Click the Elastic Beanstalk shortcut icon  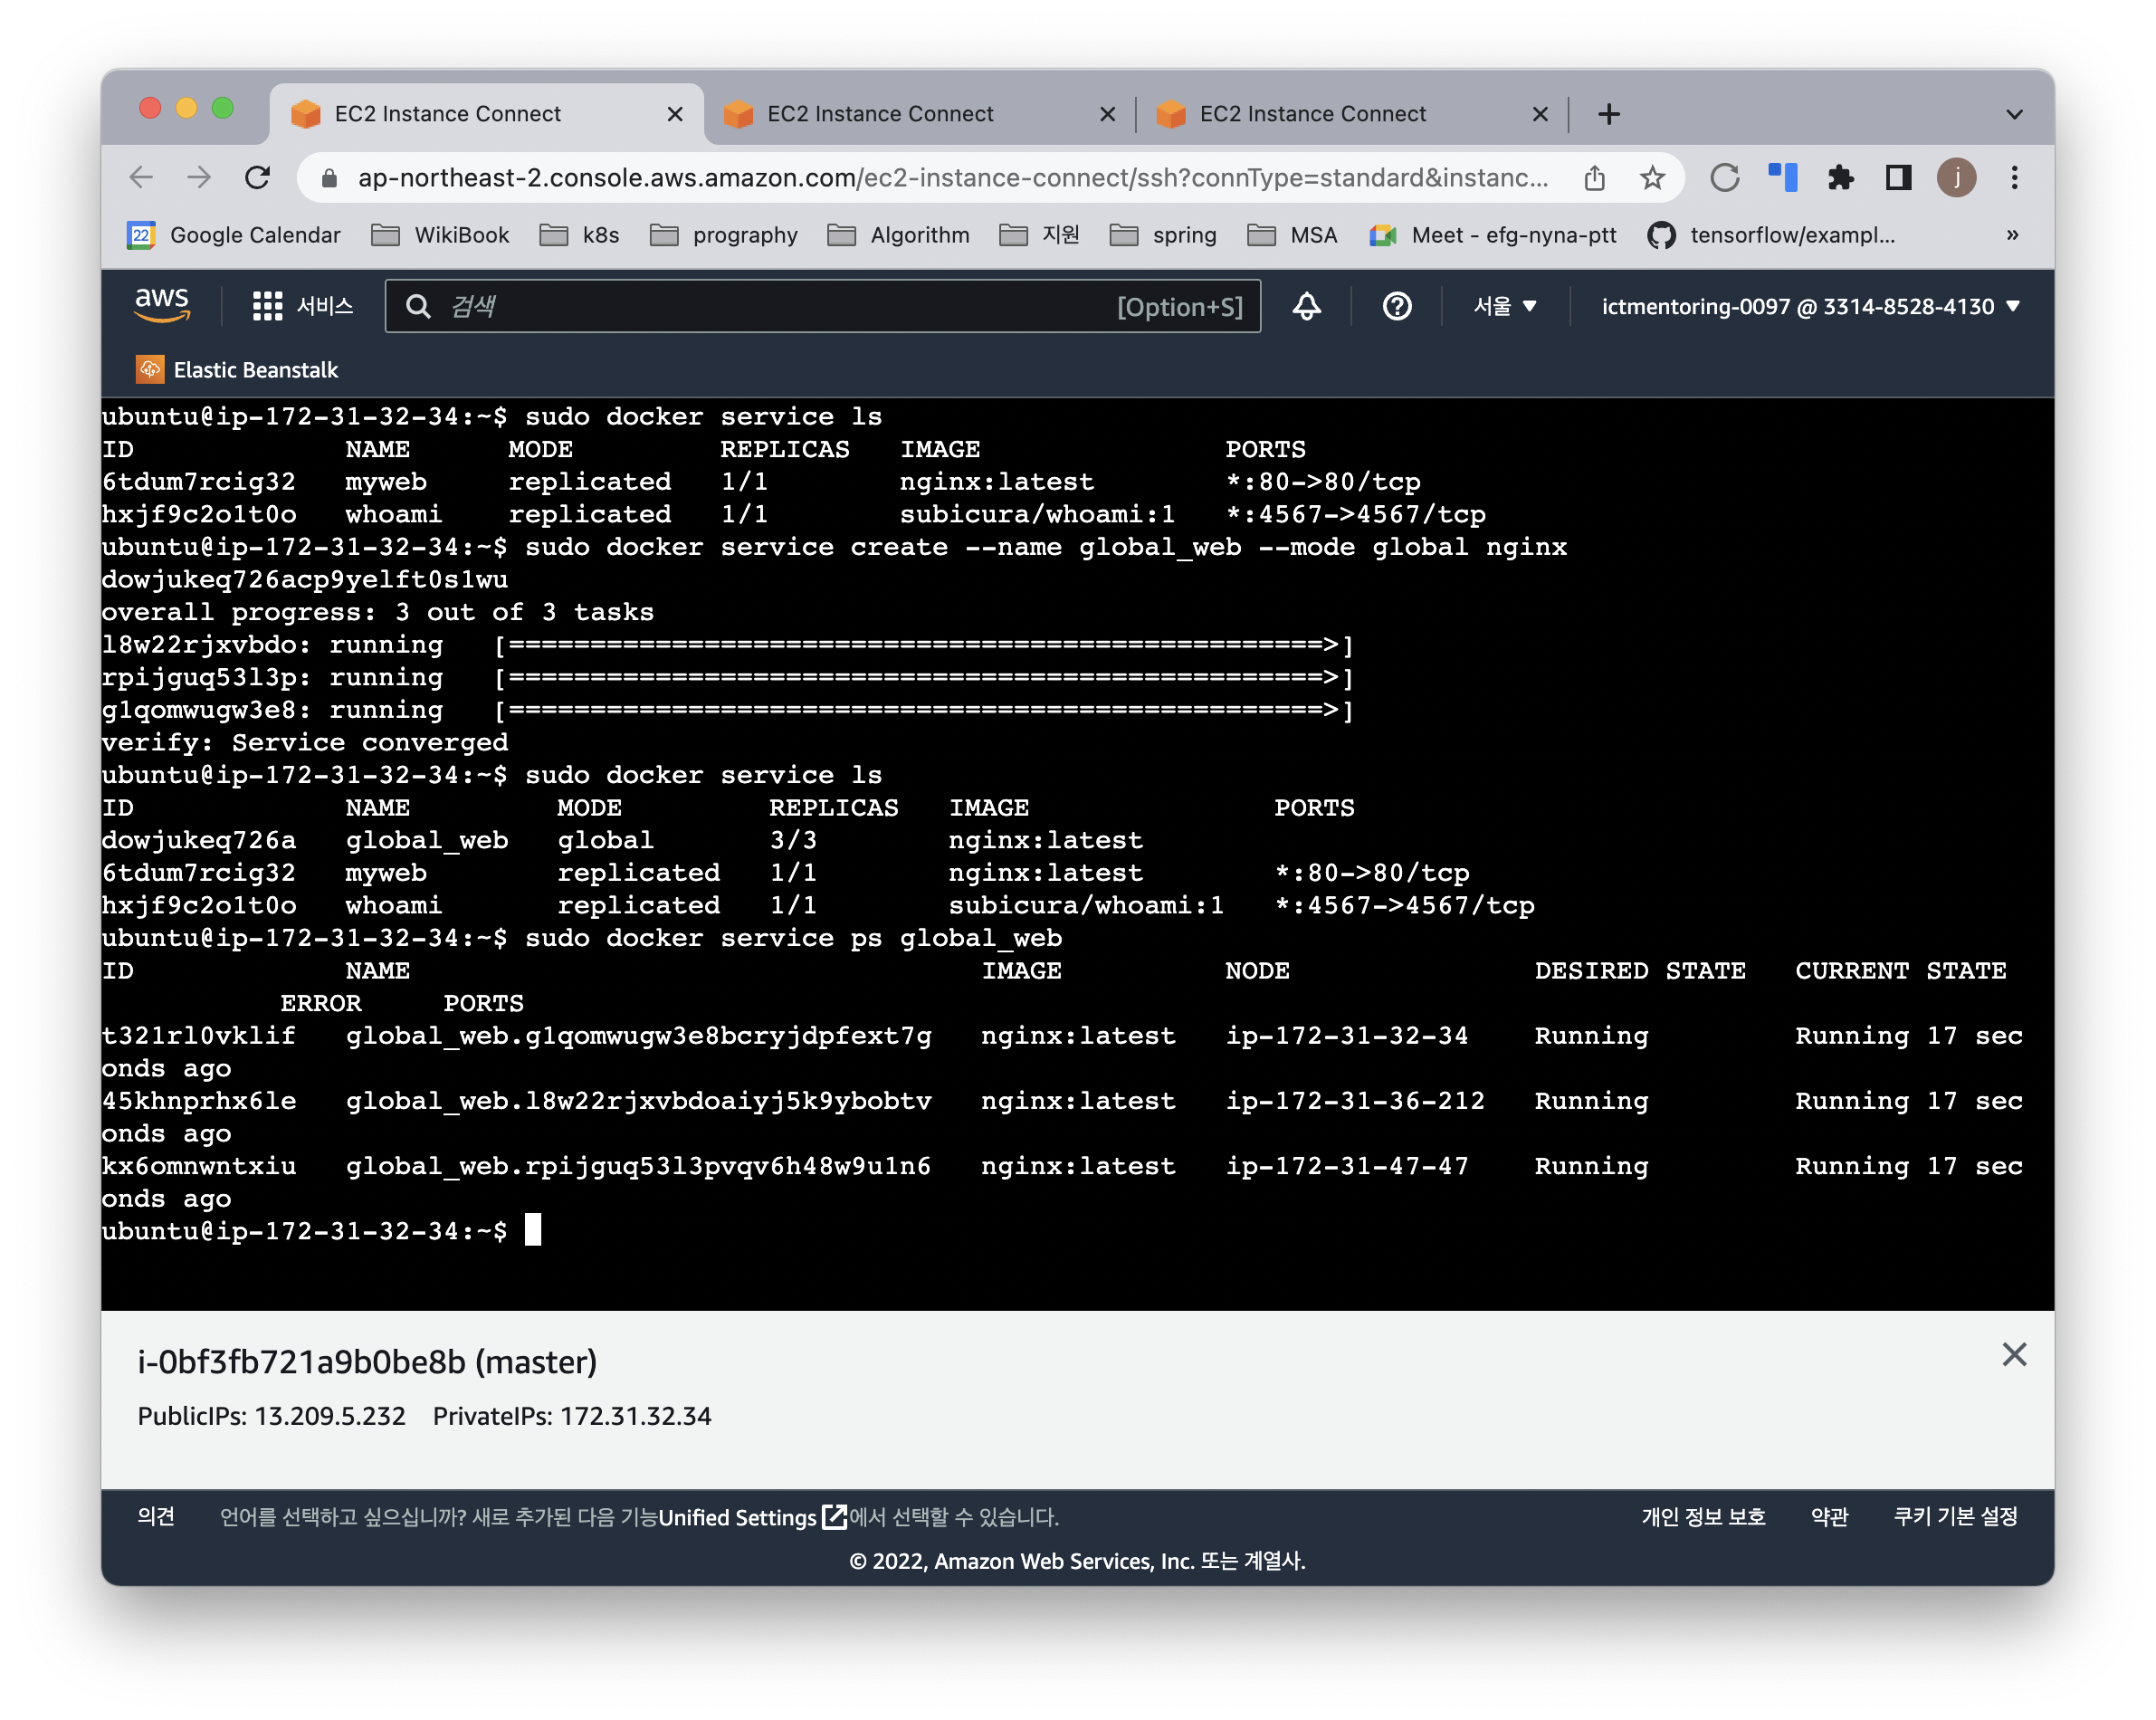(150, 369)
